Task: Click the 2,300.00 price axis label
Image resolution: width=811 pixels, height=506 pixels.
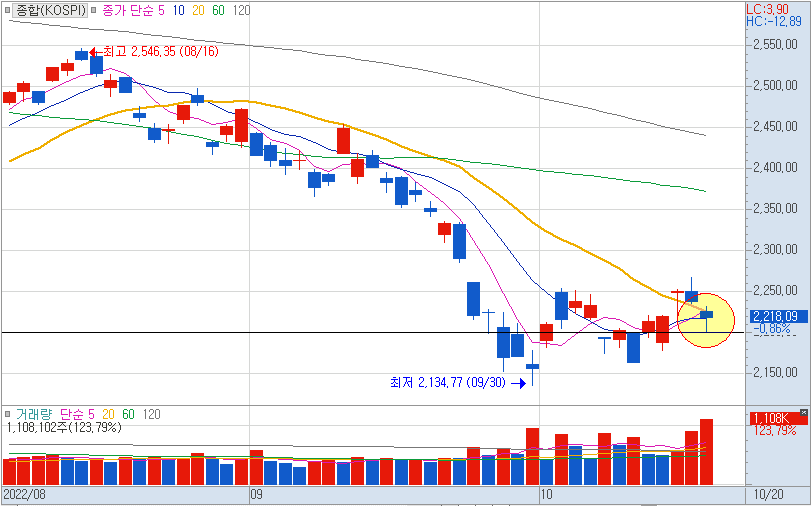Action: tap(776, 250)
